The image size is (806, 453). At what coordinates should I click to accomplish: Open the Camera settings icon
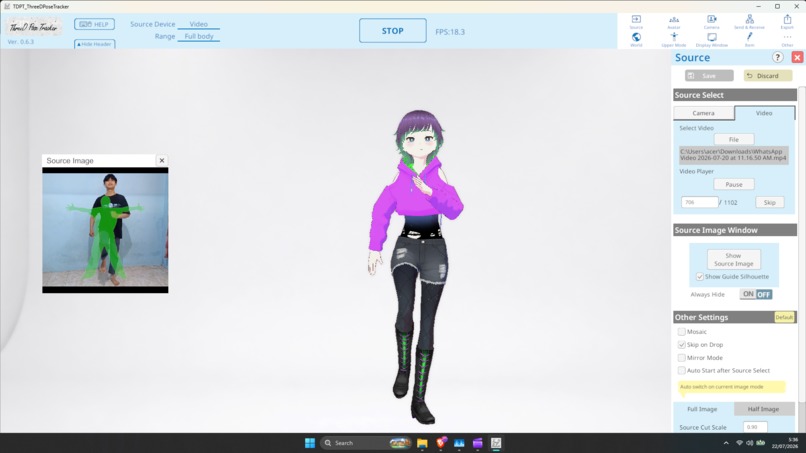tap(711, 21)
